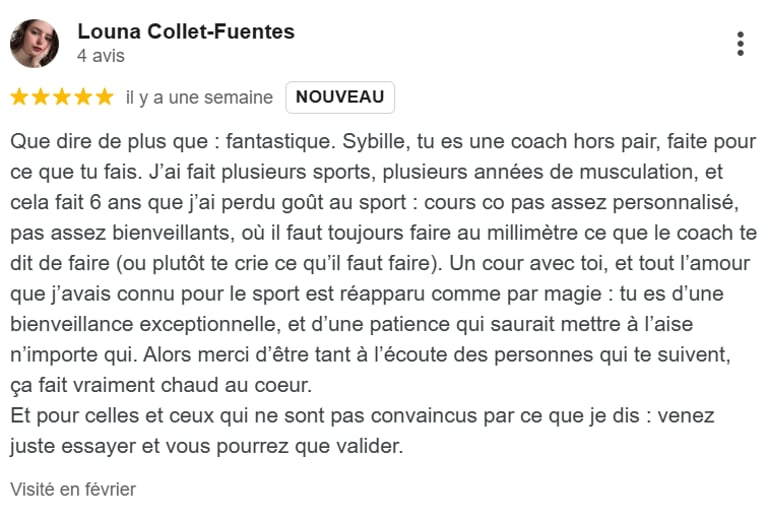Click Louna Collet-Fuentes' profile photo
This screenshot has height=521, width=768.
click(x=34, y=44)
